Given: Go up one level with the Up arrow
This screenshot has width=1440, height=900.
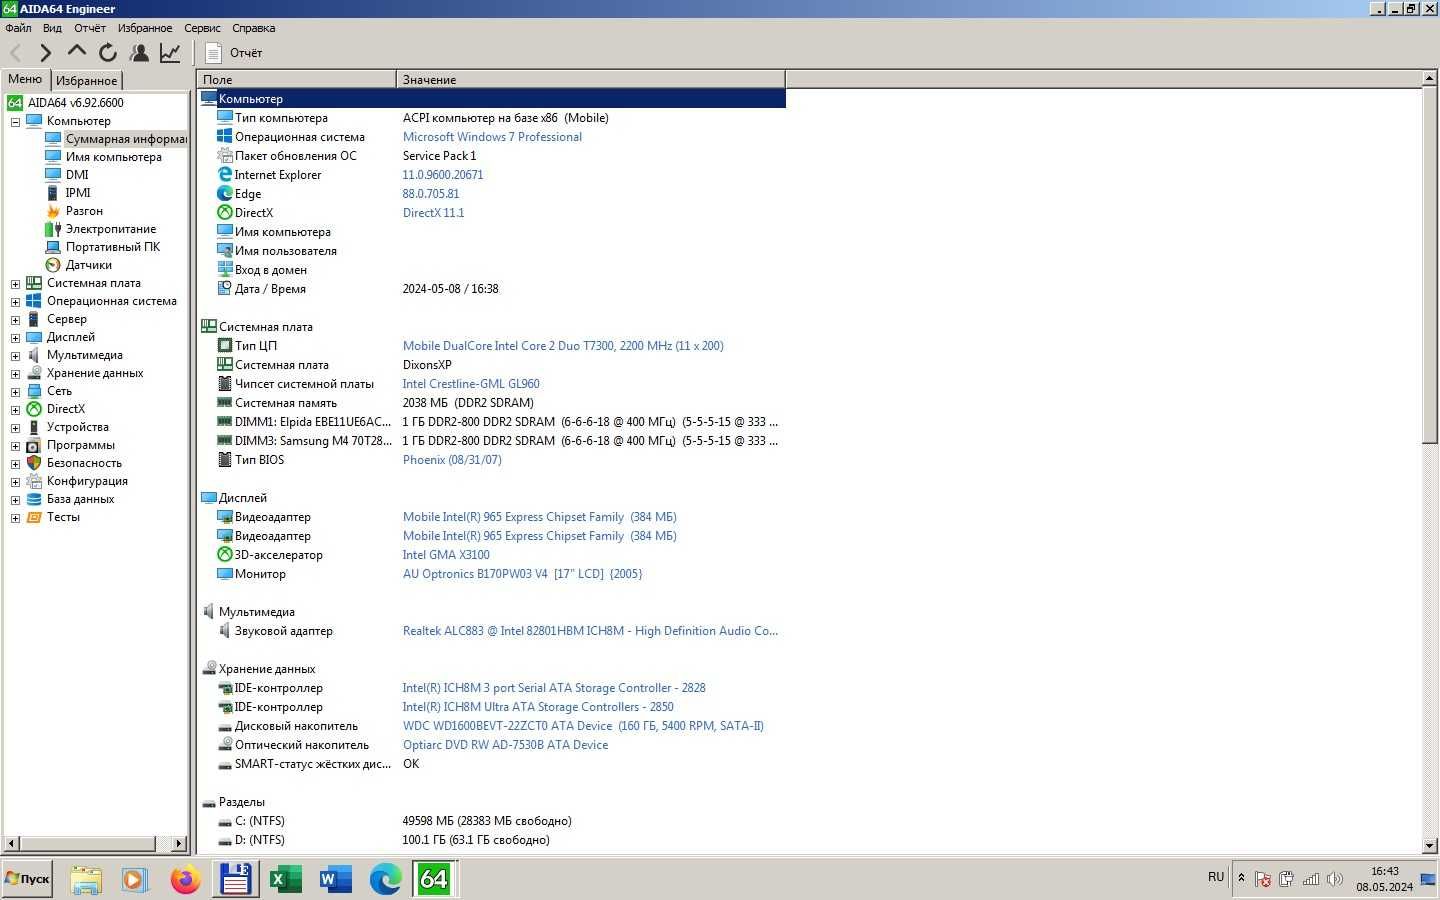Looking at the screenshot, I should click(x=77, y=52).
